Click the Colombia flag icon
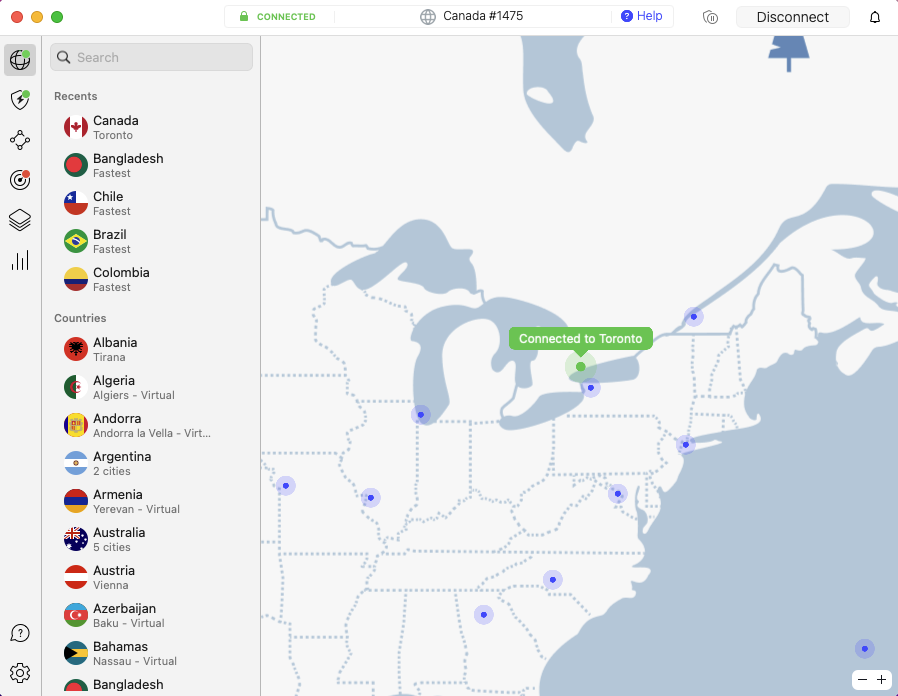This screenshot has height=696, width=898. (x=76, y=279)
